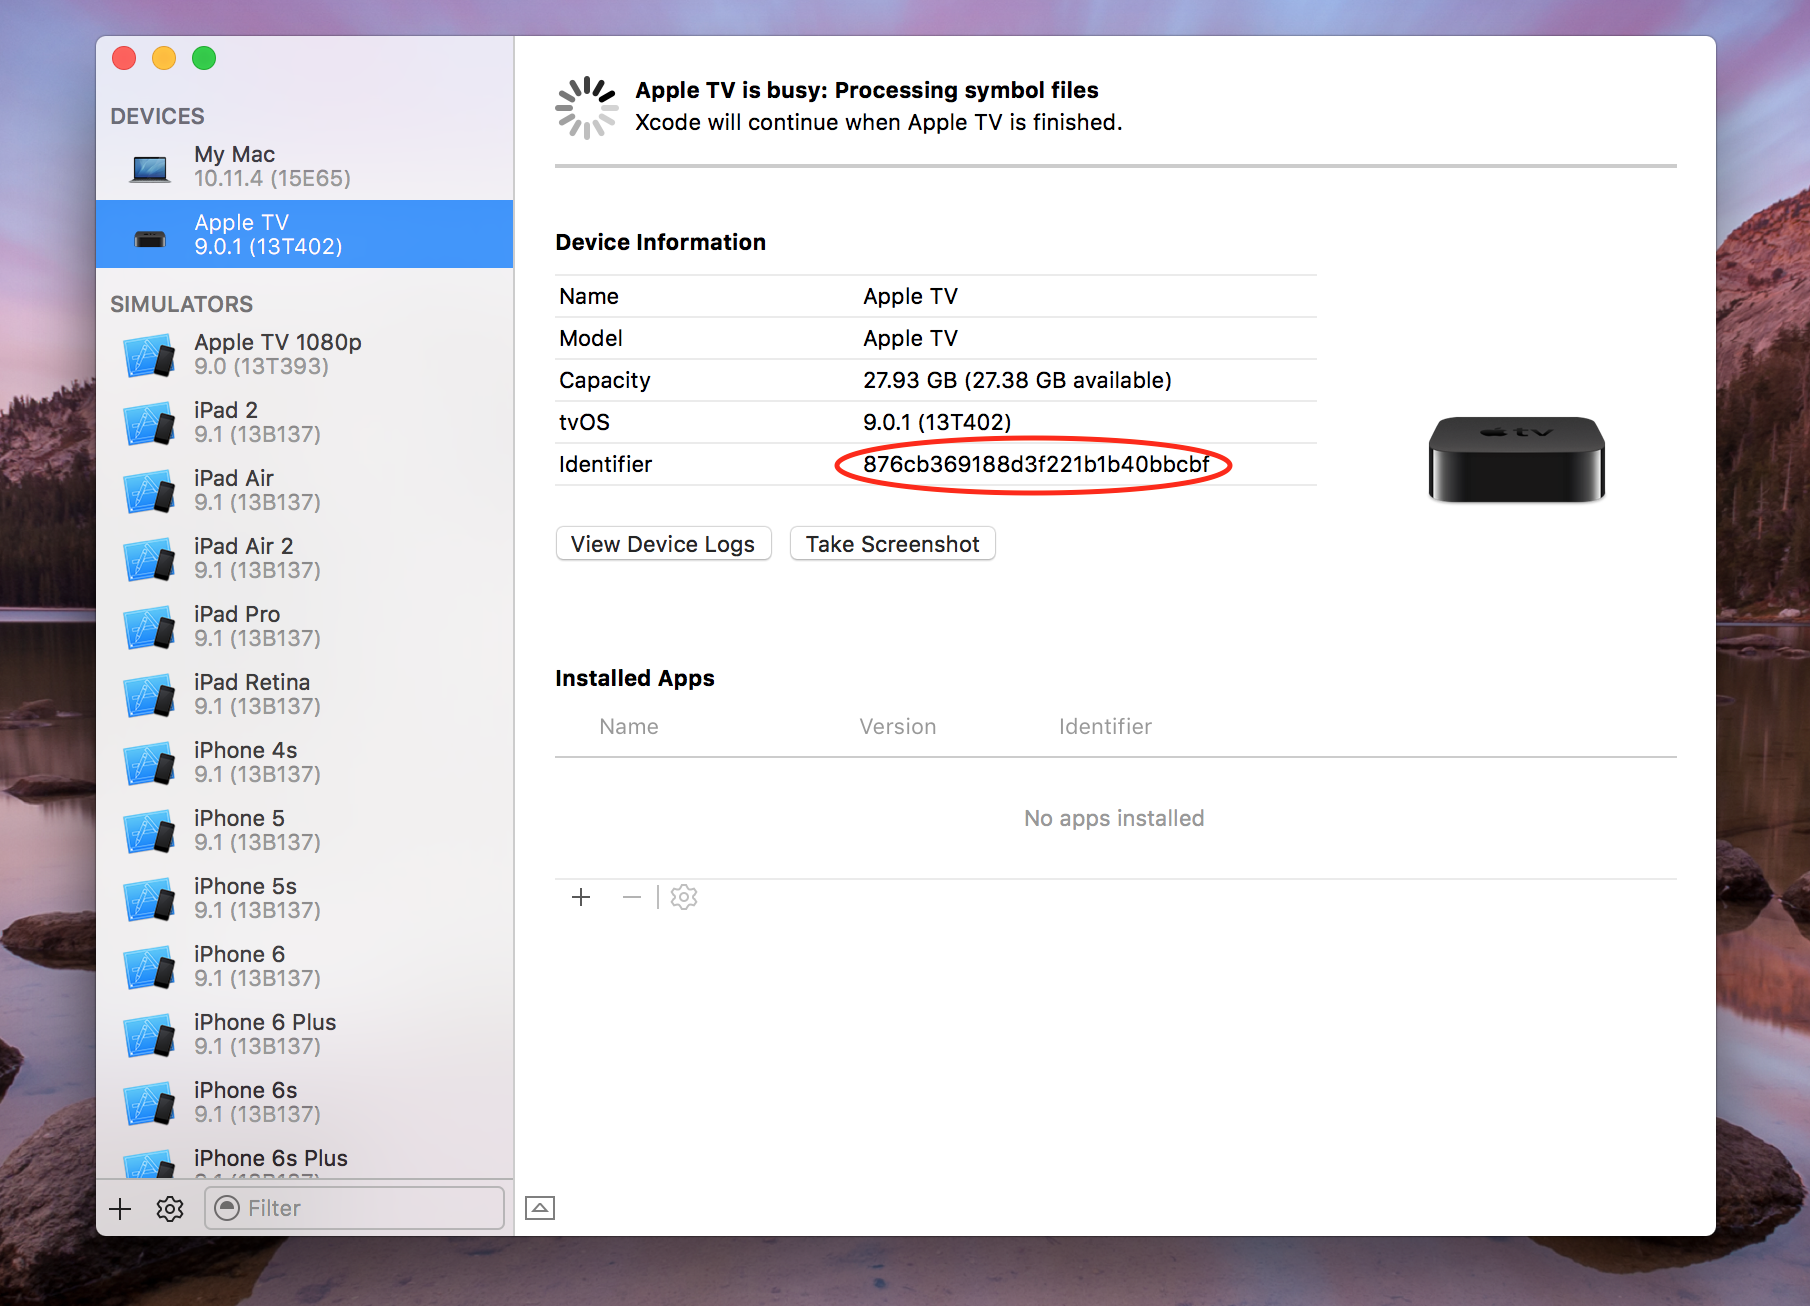Click the Apple TV 1080p simulator icon
Image resolution: width=1810 pixels, height=1306 pixels.
click(150, 355)
